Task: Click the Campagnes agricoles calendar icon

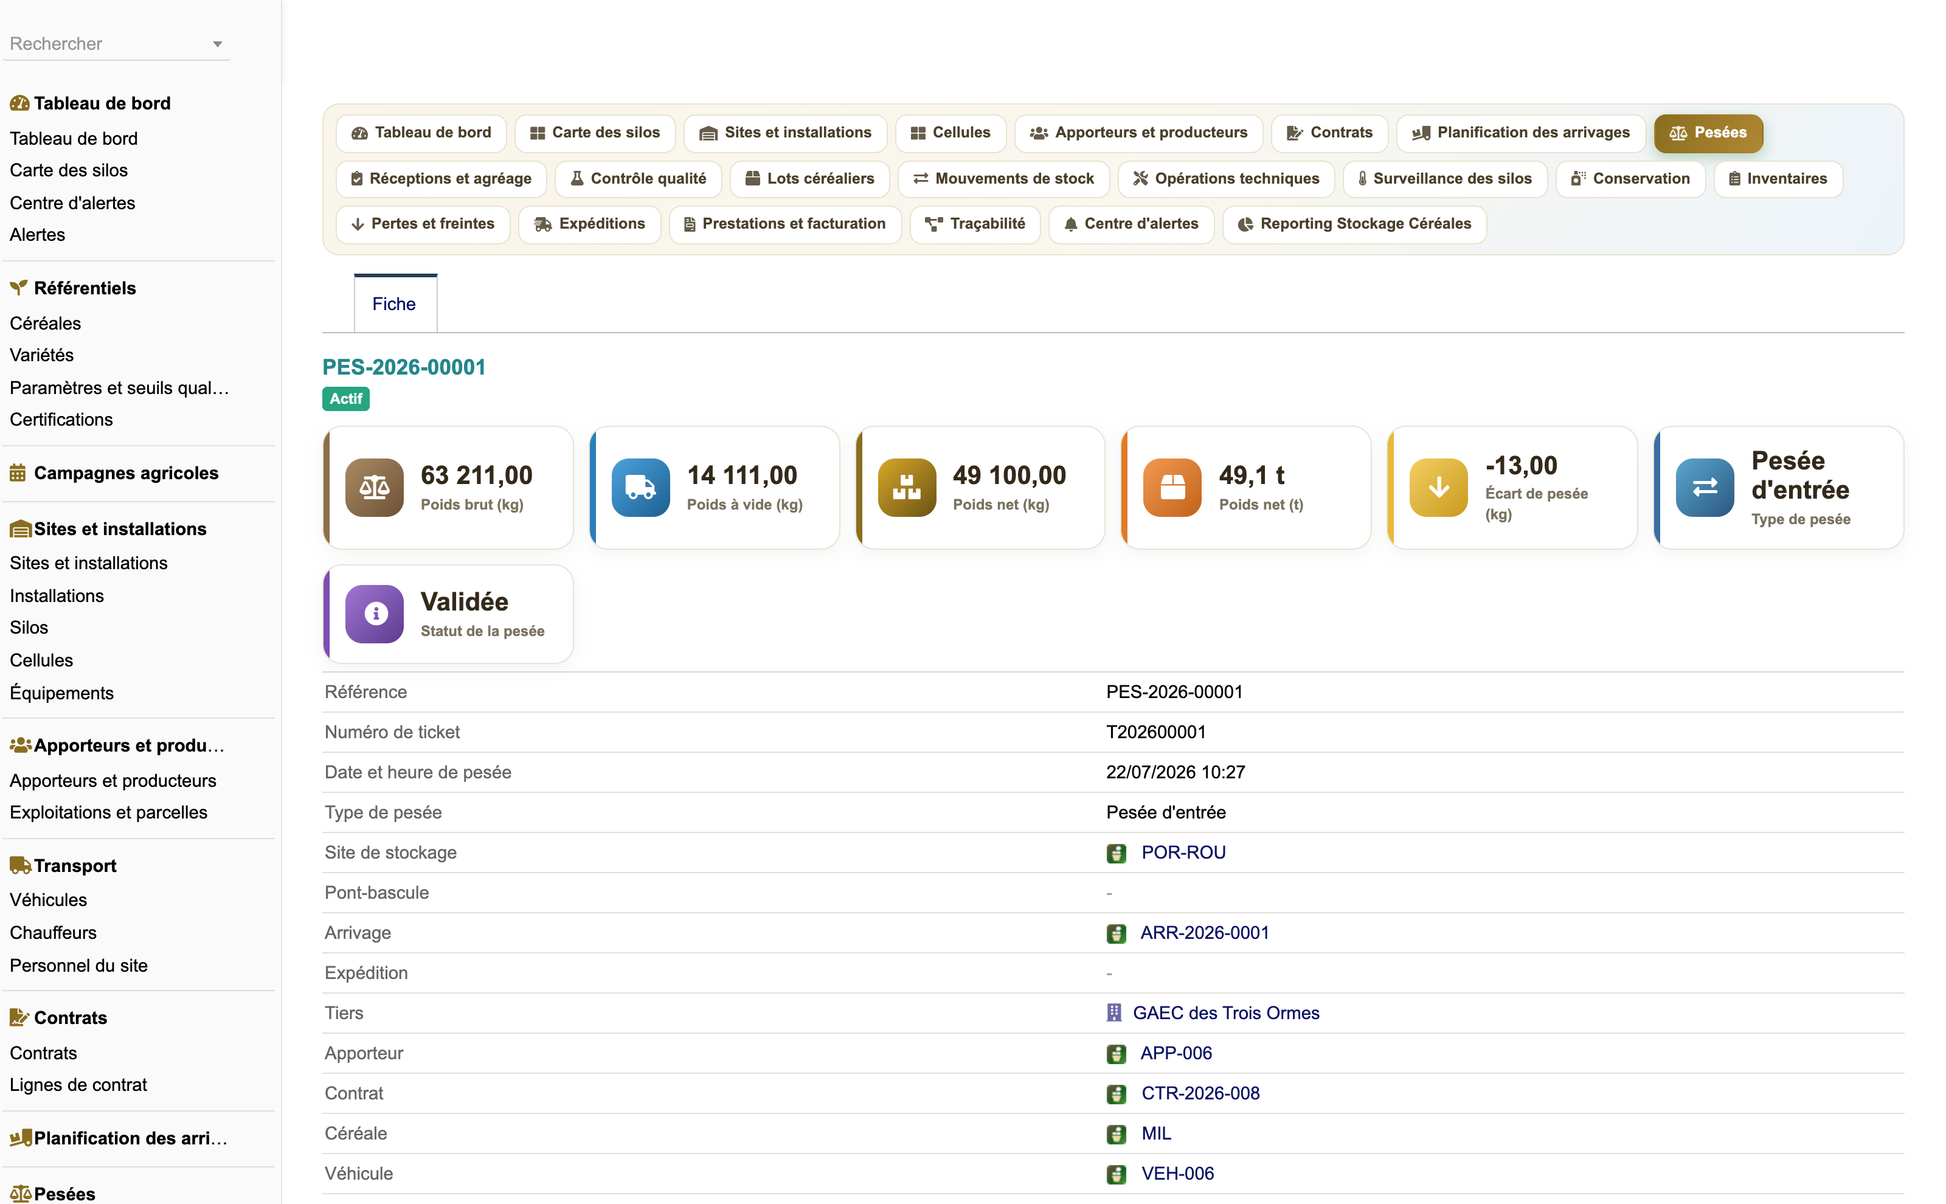Action: click(x=18, y=473)
